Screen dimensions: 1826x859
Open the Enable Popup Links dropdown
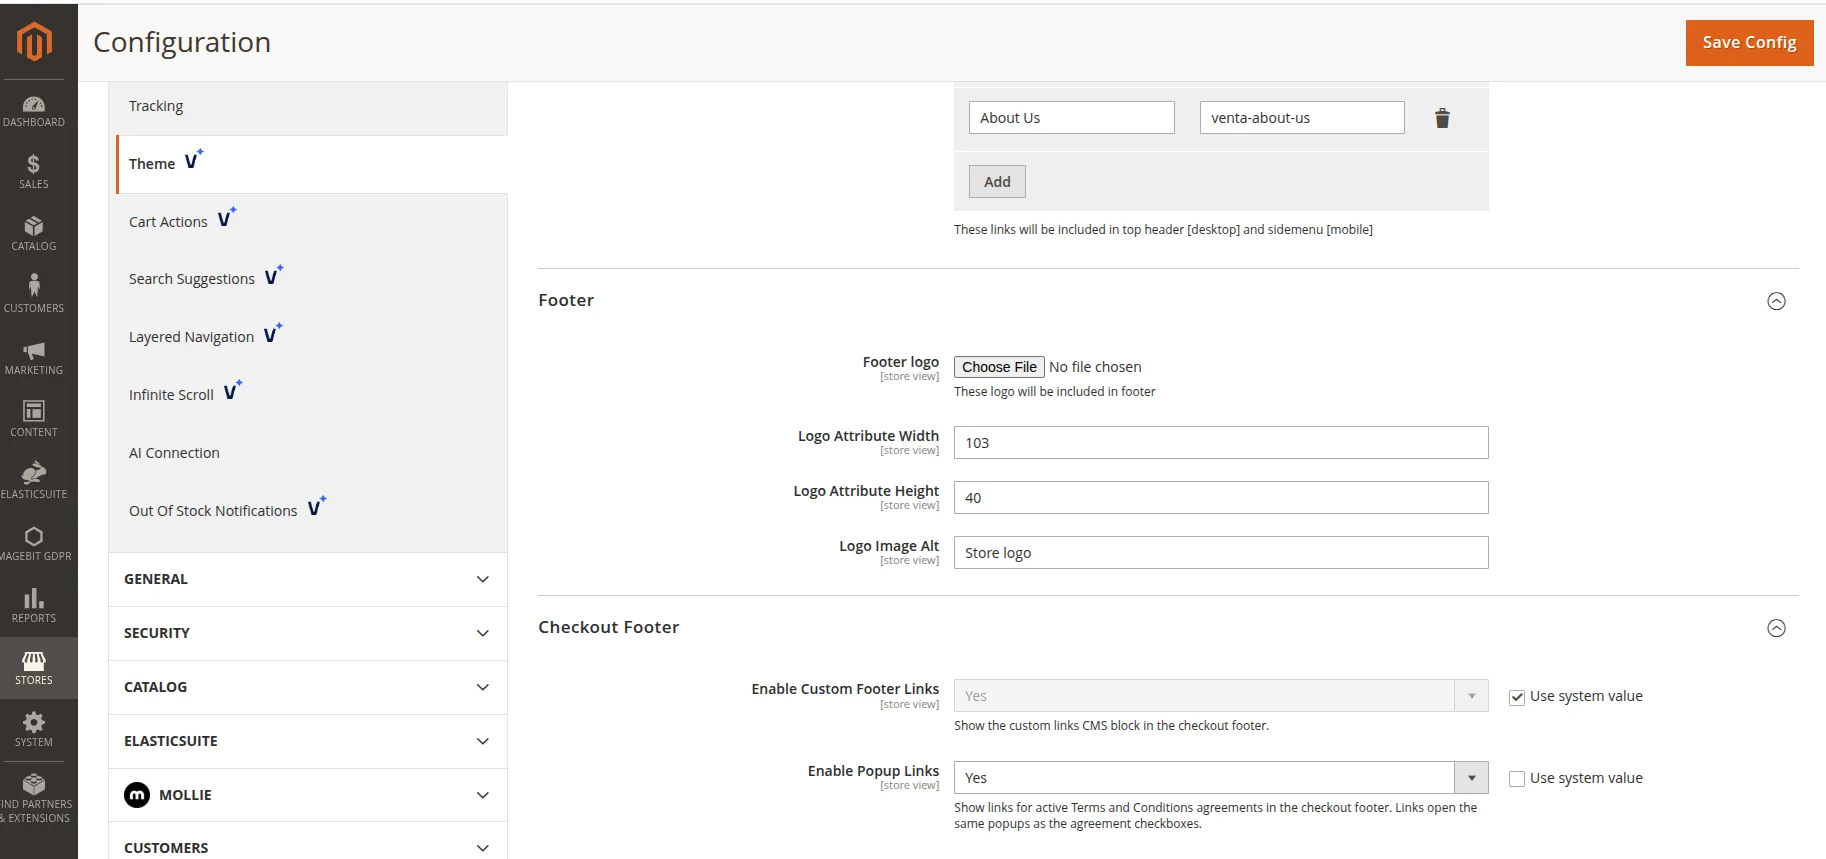click(x=1221, y=778)
